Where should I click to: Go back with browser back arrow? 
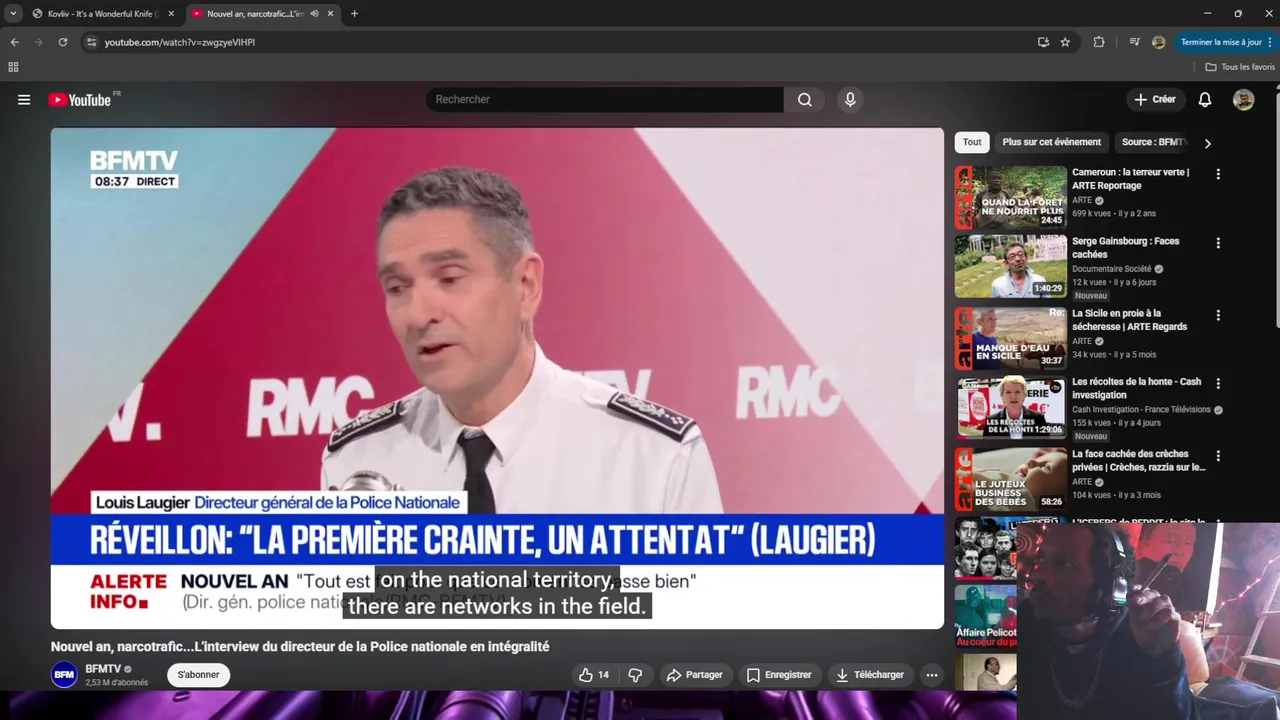tap(14, 42)
